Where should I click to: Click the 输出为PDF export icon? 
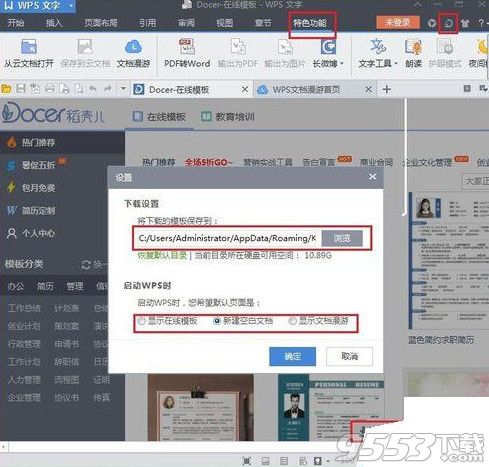[238, 47]
